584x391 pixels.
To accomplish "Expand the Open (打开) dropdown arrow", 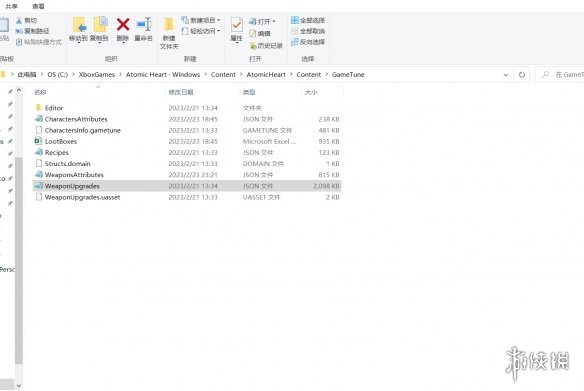I will 274,22.
